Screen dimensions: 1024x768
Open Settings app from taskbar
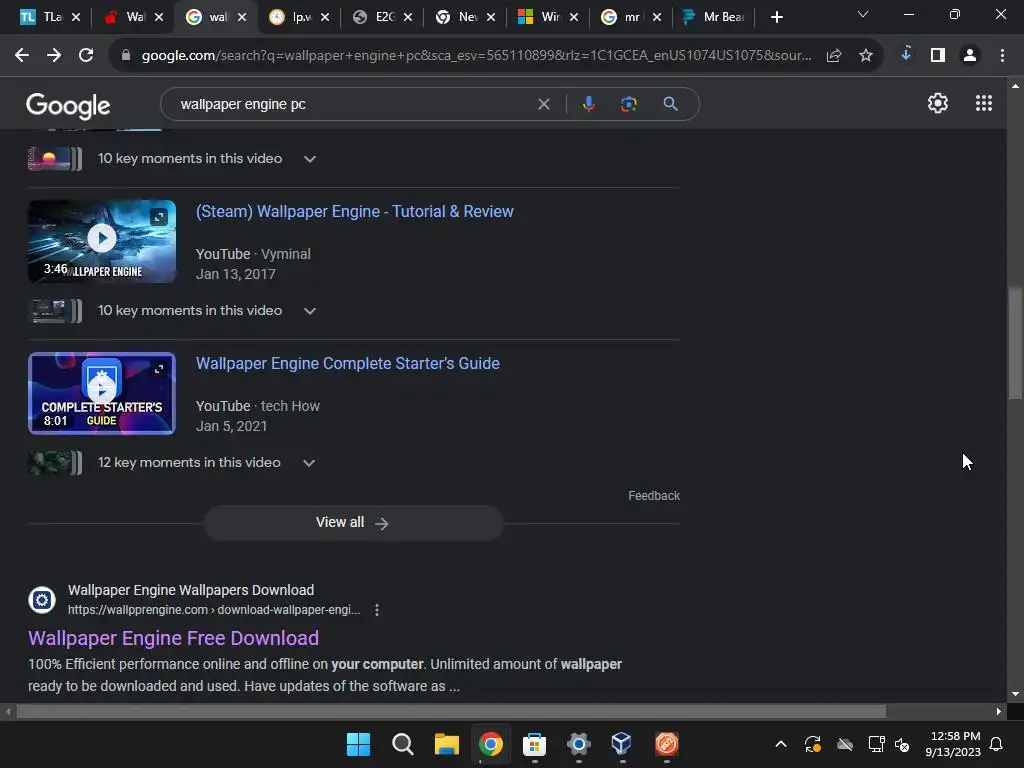point(579,744)
